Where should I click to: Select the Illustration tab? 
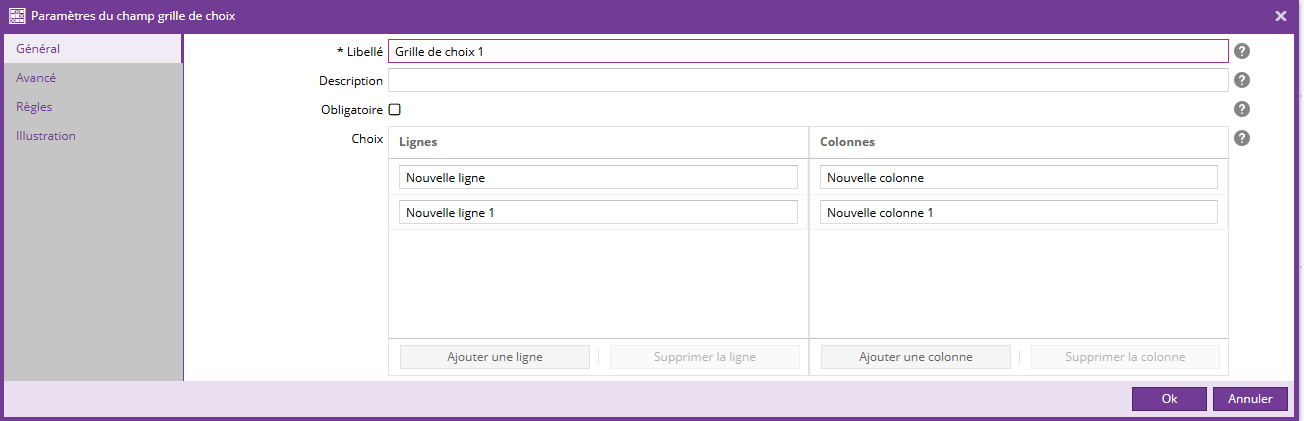(92, 135)
